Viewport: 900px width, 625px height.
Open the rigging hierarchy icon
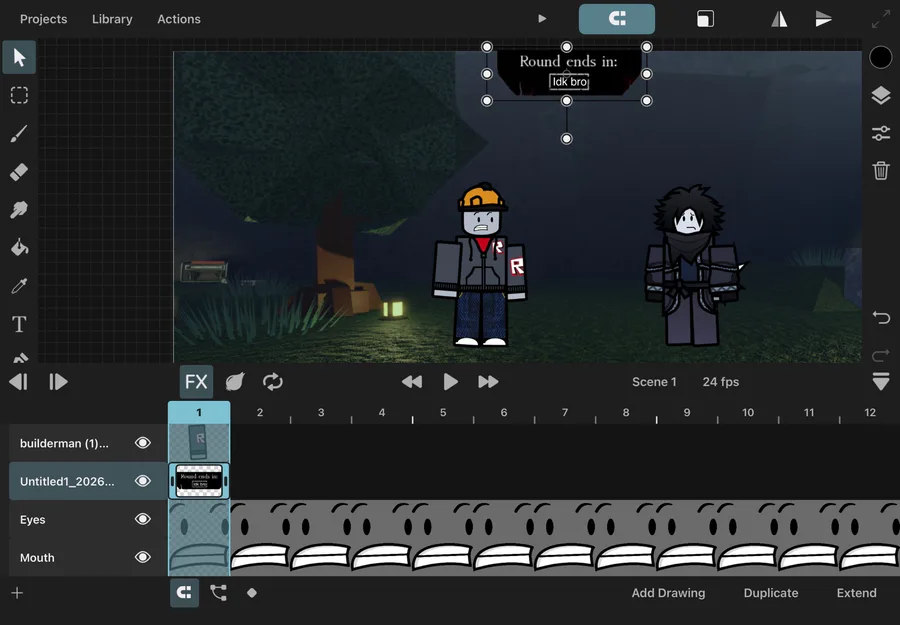click(218, 593)
